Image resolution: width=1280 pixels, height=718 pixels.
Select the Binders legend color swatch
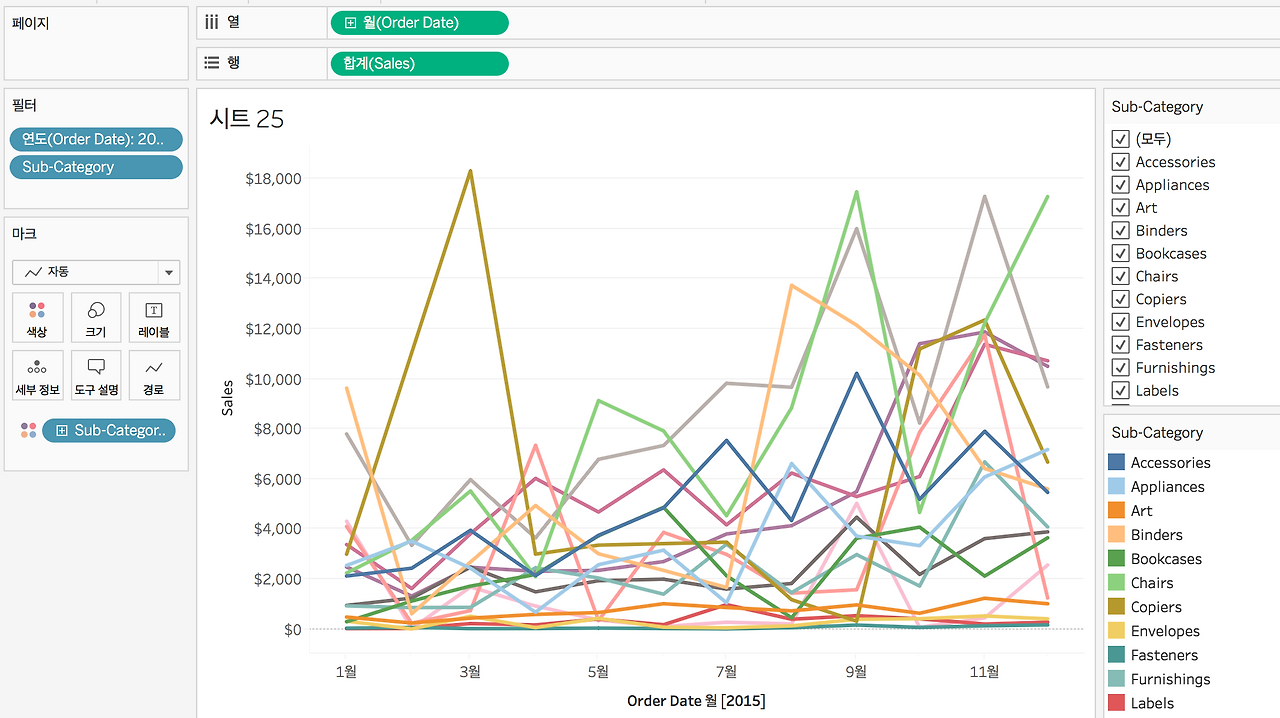1117,535
